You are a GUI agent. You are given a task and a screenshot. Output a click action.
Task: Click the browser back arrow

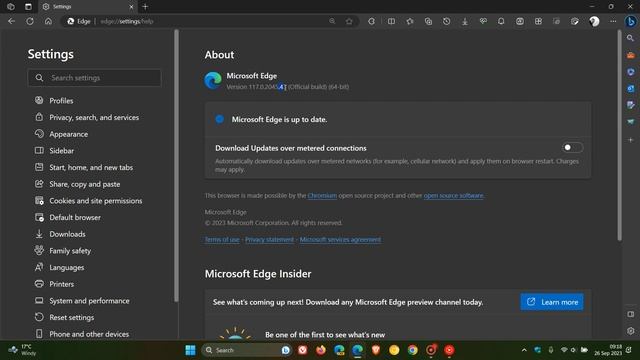11,21
